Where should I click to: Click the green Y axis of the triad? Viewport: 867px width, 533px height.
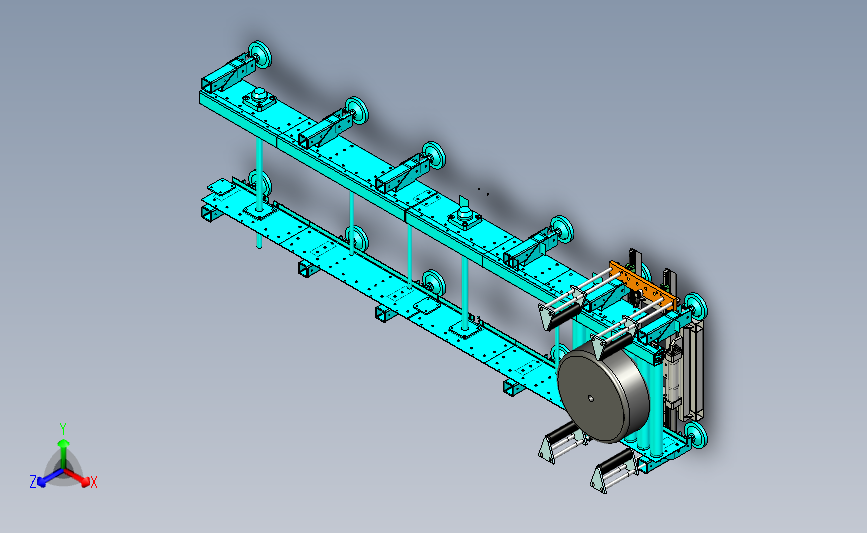[x=64, y=454]
